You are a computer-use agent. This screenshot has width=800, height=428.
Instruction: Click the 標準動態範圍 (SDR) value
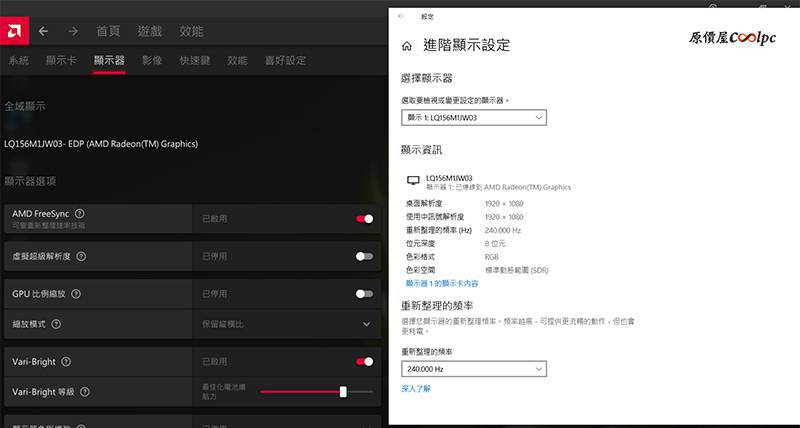516,270
